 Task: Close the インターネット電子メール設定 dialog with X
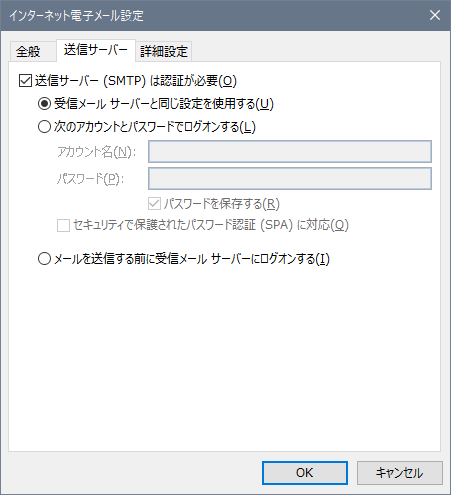[435, 15]
